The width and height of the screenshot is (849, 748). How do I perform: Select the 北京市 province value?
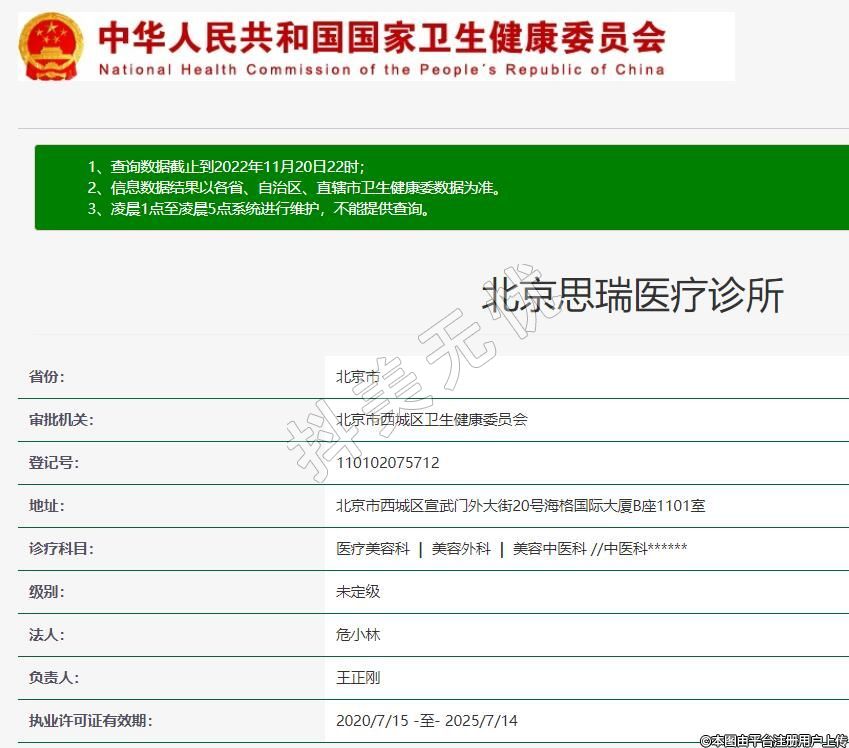358,377
